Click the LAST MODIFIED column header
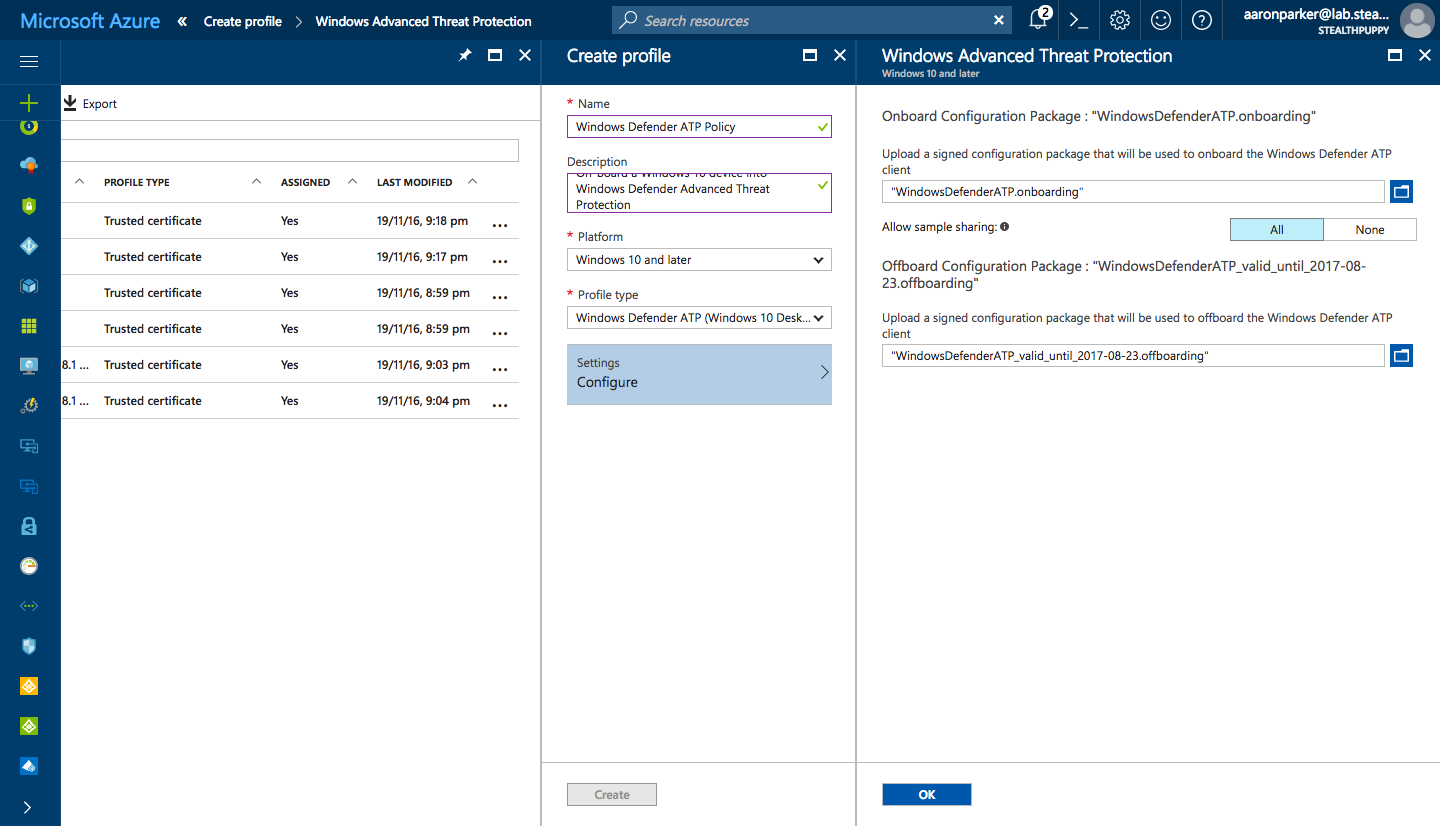This screenshot has height=826, width=1440. [414, 182]
